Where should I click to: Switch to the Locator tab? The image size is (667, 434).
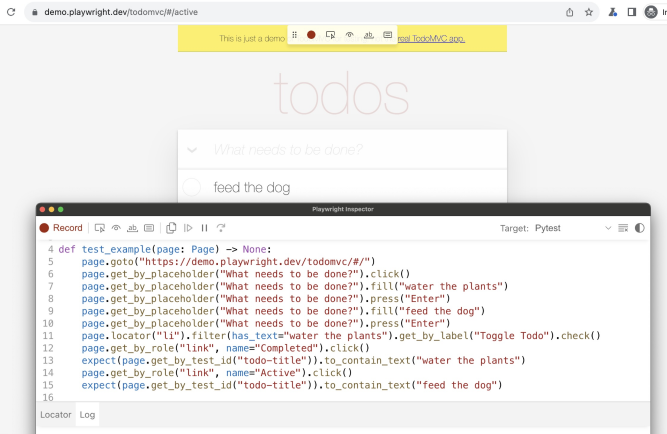pyautogui.click(x=55, y=413)
